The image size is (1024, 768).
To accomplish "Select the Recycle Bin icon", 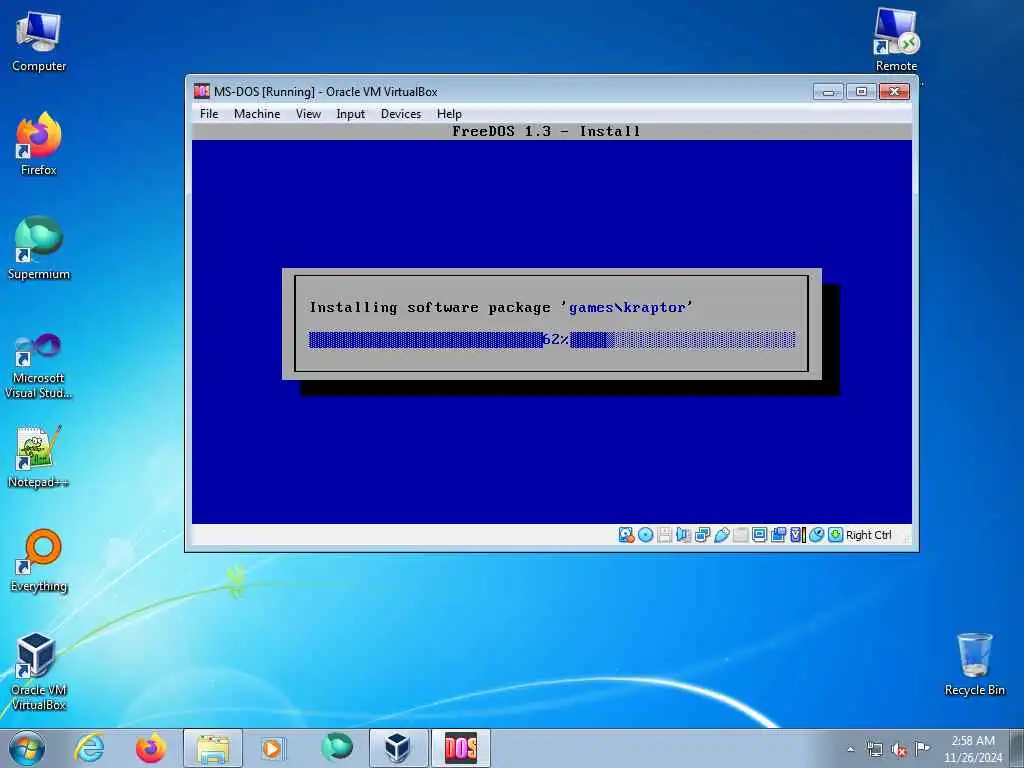I will [x=974, y=665].
